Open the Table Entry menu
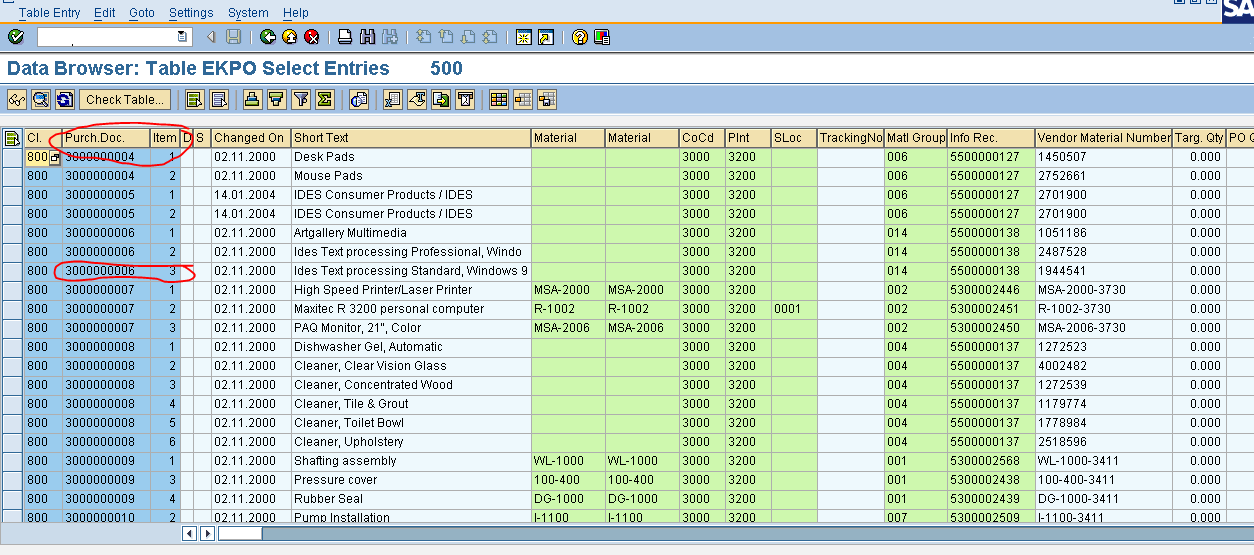 click(x=49, y=13)
